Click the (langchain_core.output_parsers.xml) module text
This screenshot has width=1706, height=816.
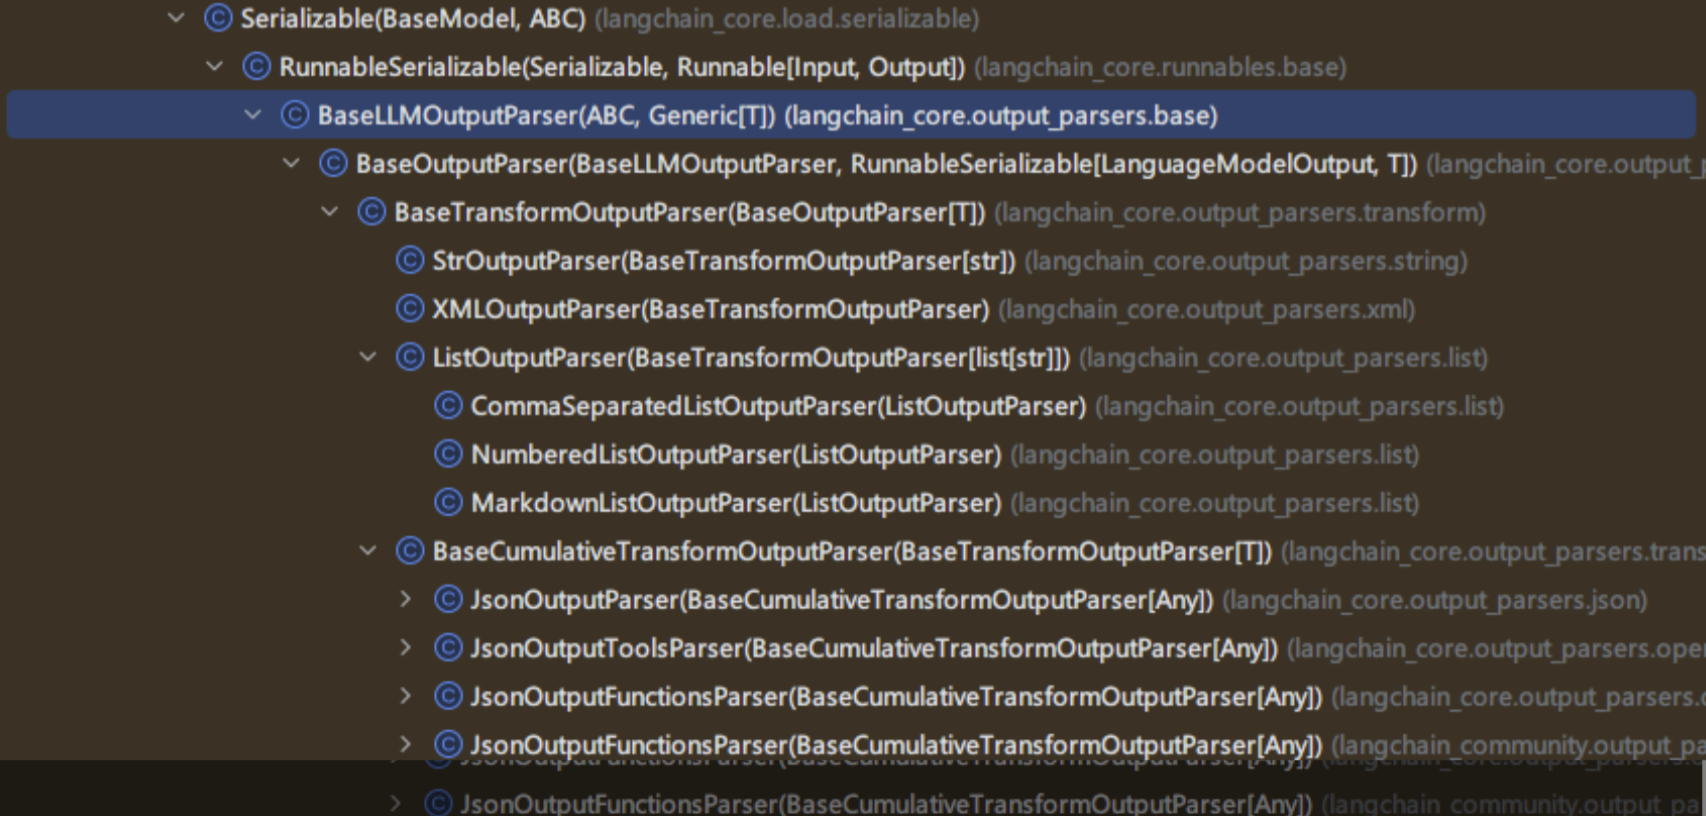click(1207, 309)
